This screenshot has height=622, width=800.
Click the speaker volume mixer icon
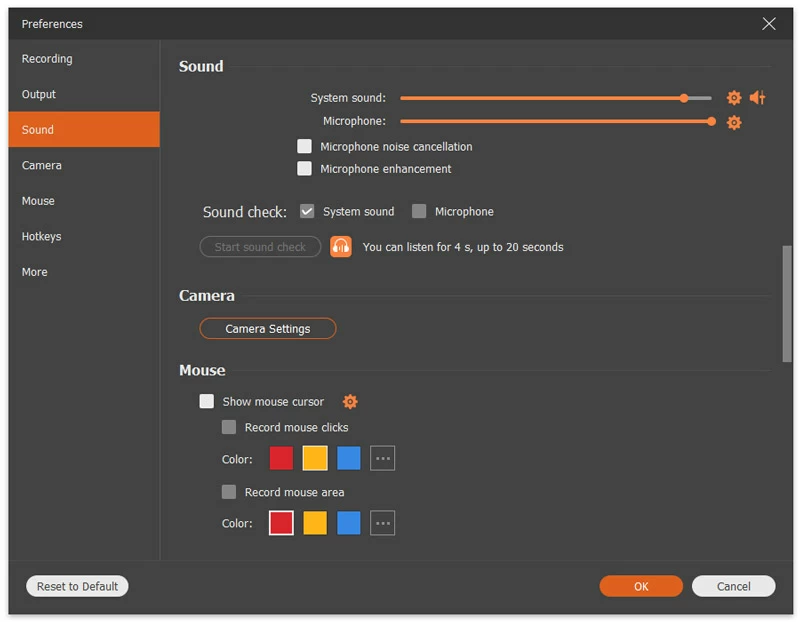point(757,98)
